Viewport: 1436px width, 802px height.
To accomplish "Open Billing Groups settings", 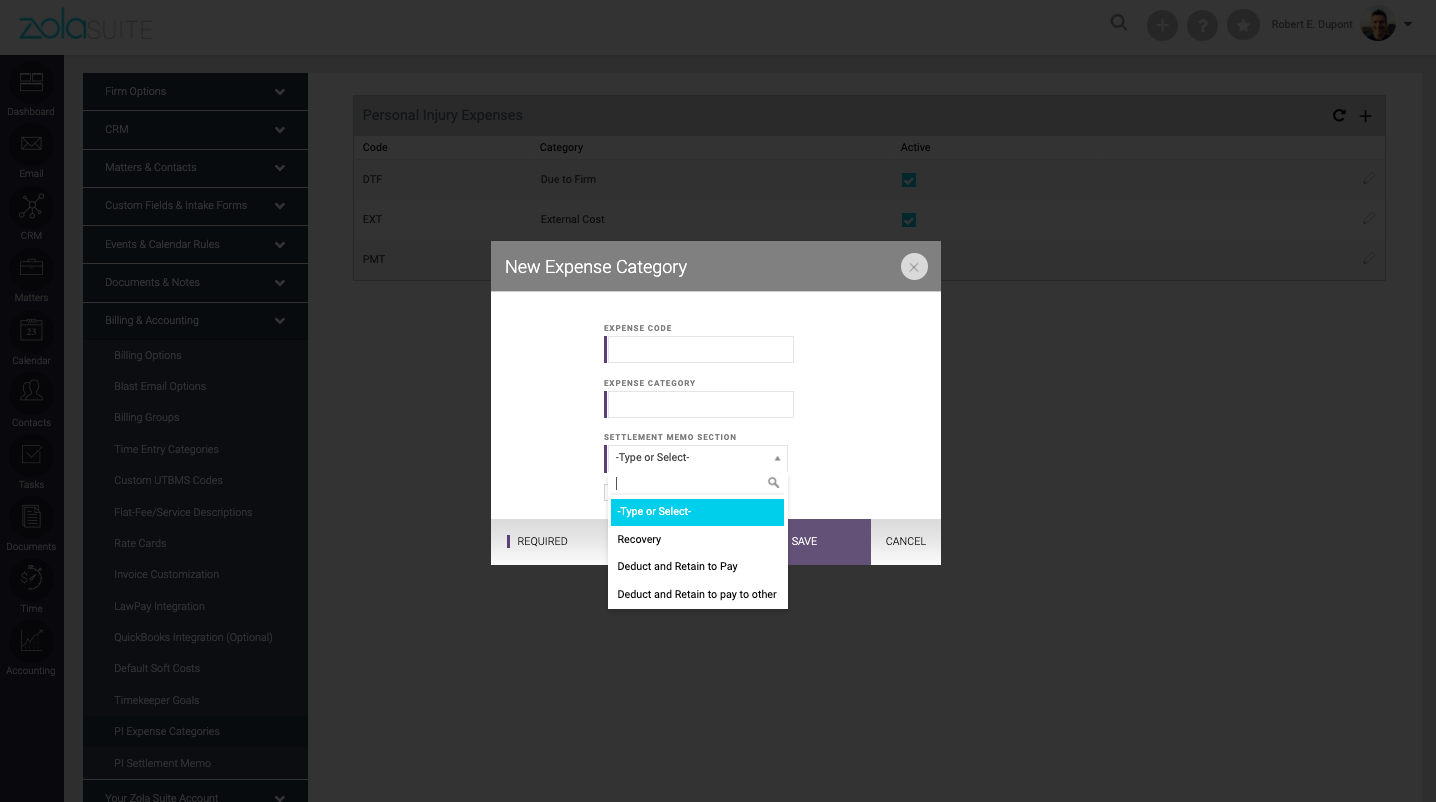I will pos(147,417).
